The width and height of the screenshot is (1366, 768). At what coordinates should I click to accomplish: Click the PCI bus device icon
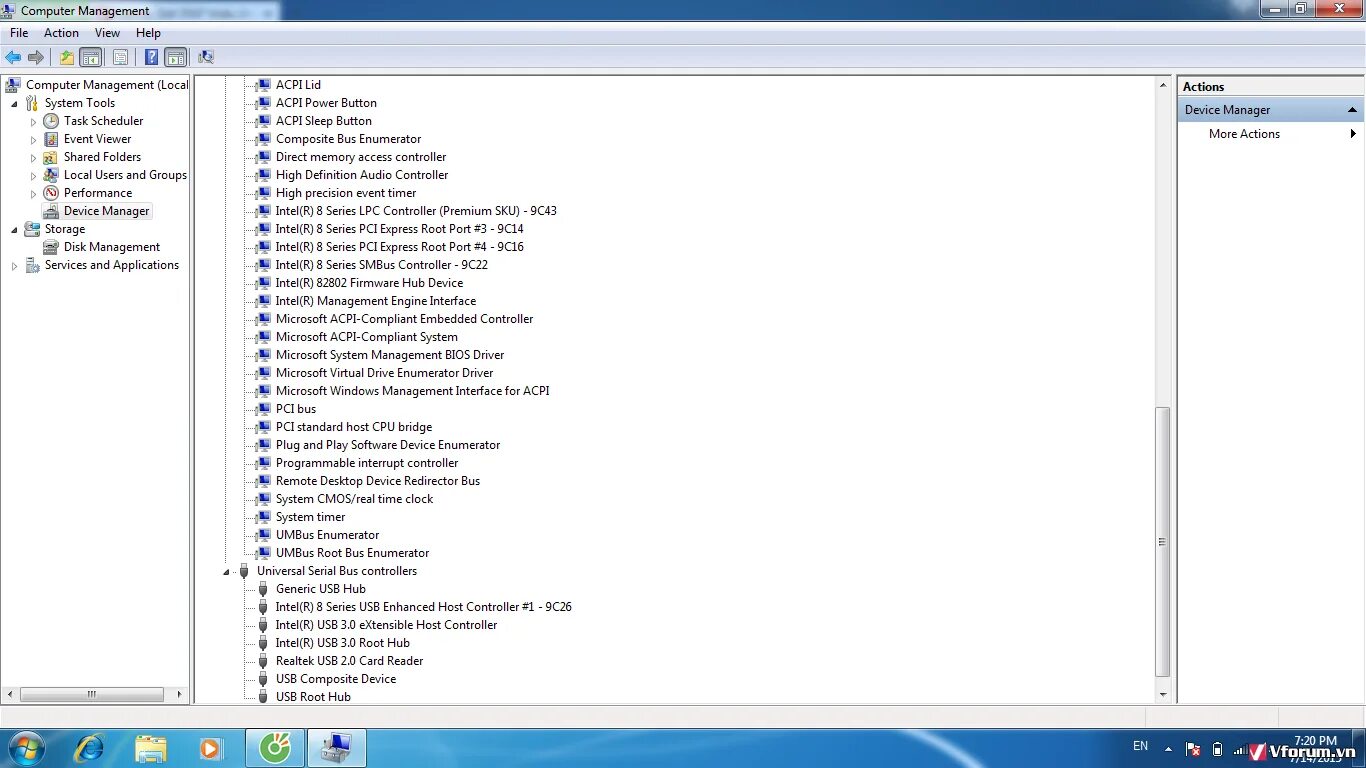coord(263,409)
